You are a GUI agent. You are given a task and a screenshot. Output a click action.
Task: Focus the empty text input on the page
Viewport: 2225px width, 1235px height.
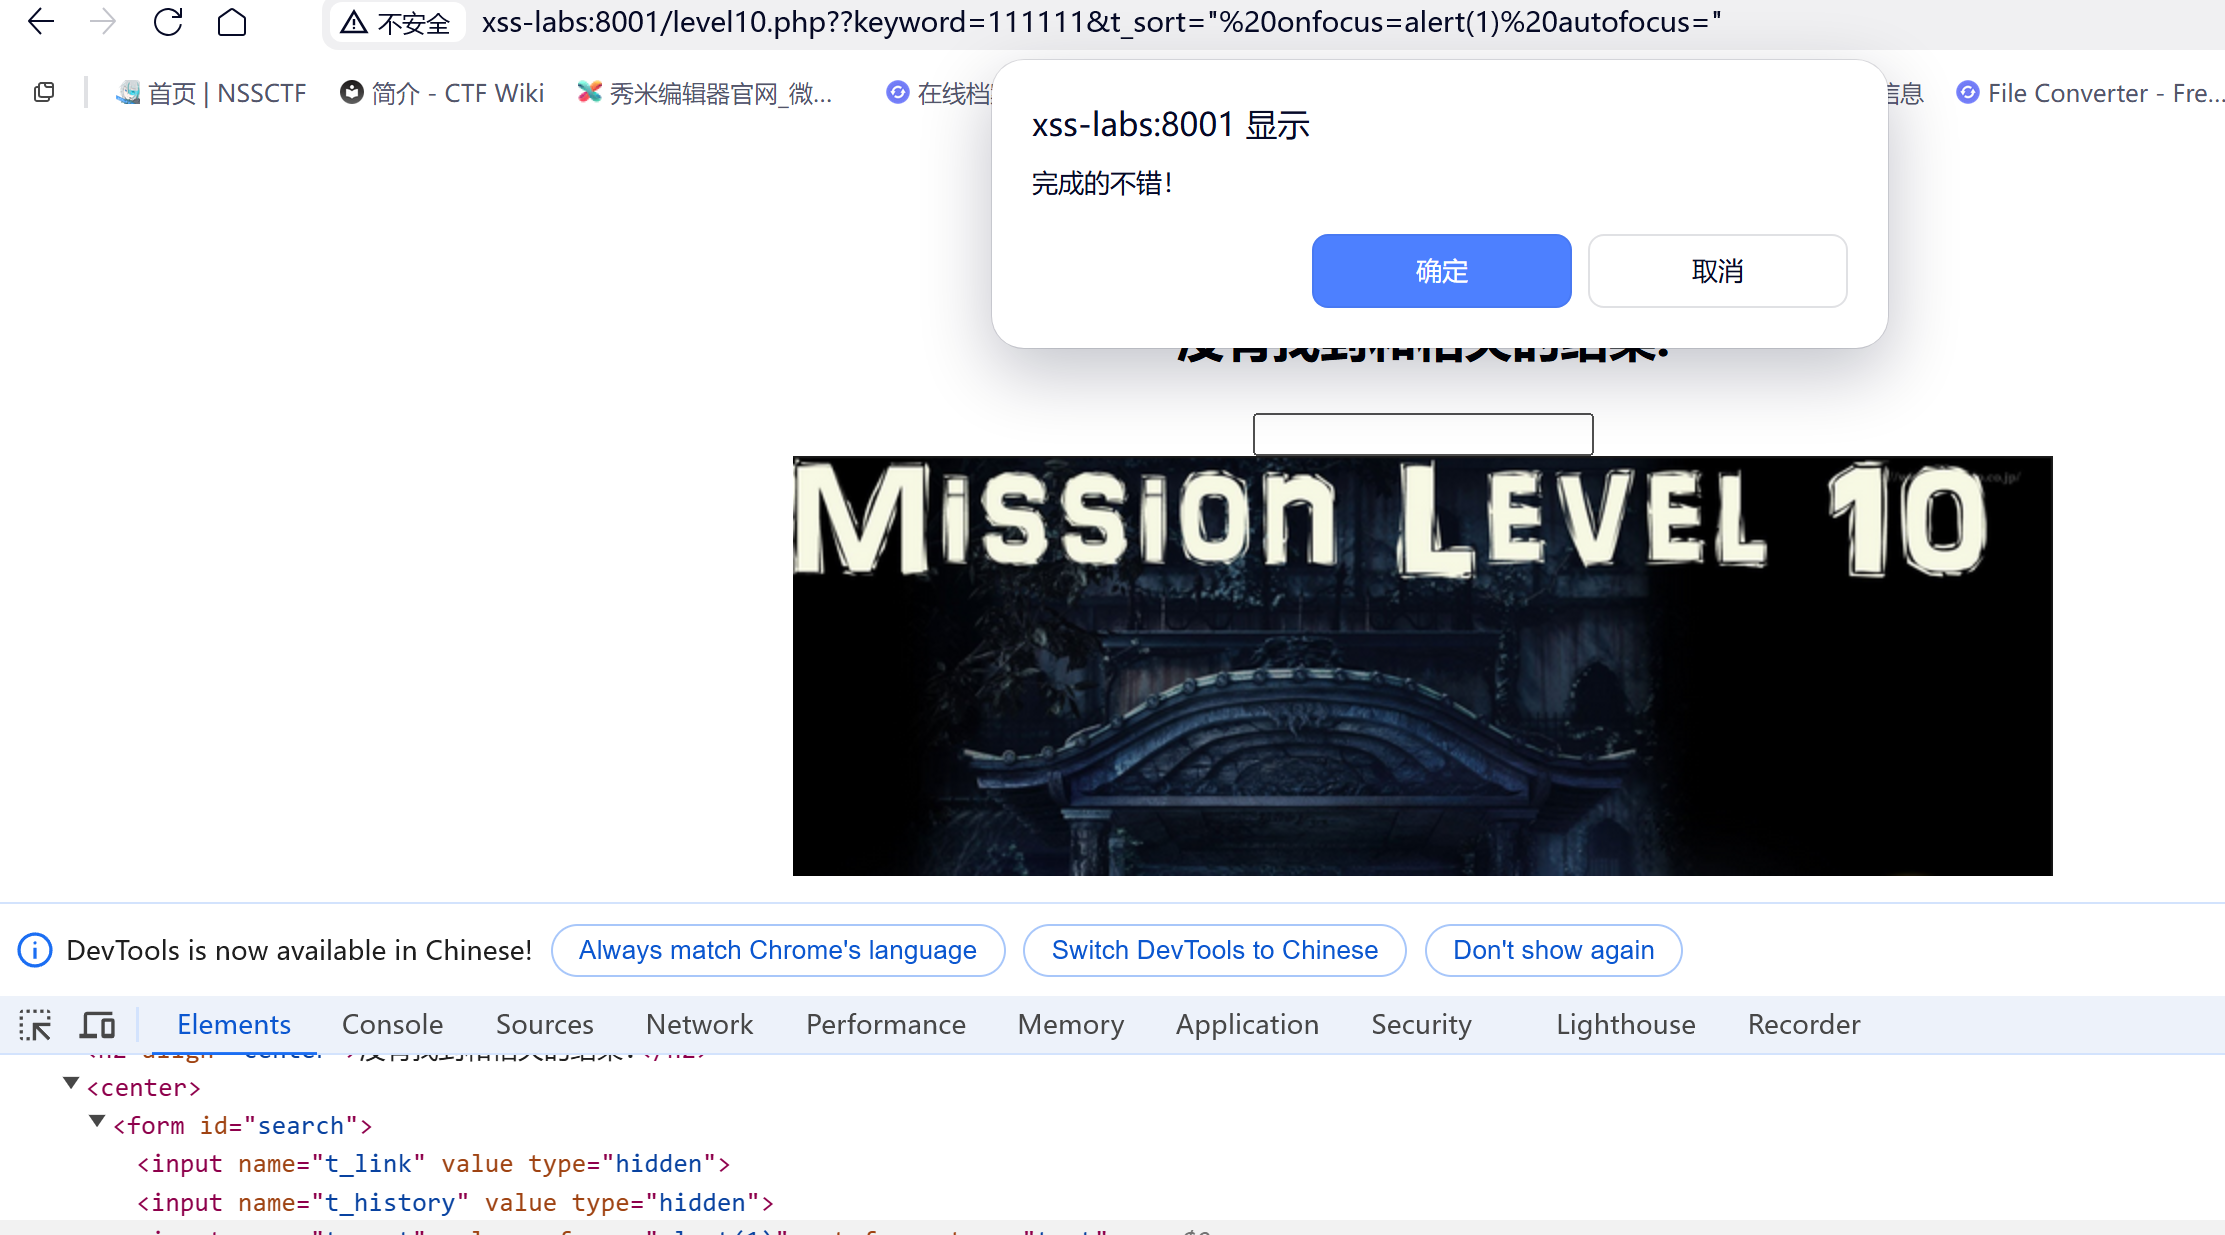click(x=1422, y=434)
